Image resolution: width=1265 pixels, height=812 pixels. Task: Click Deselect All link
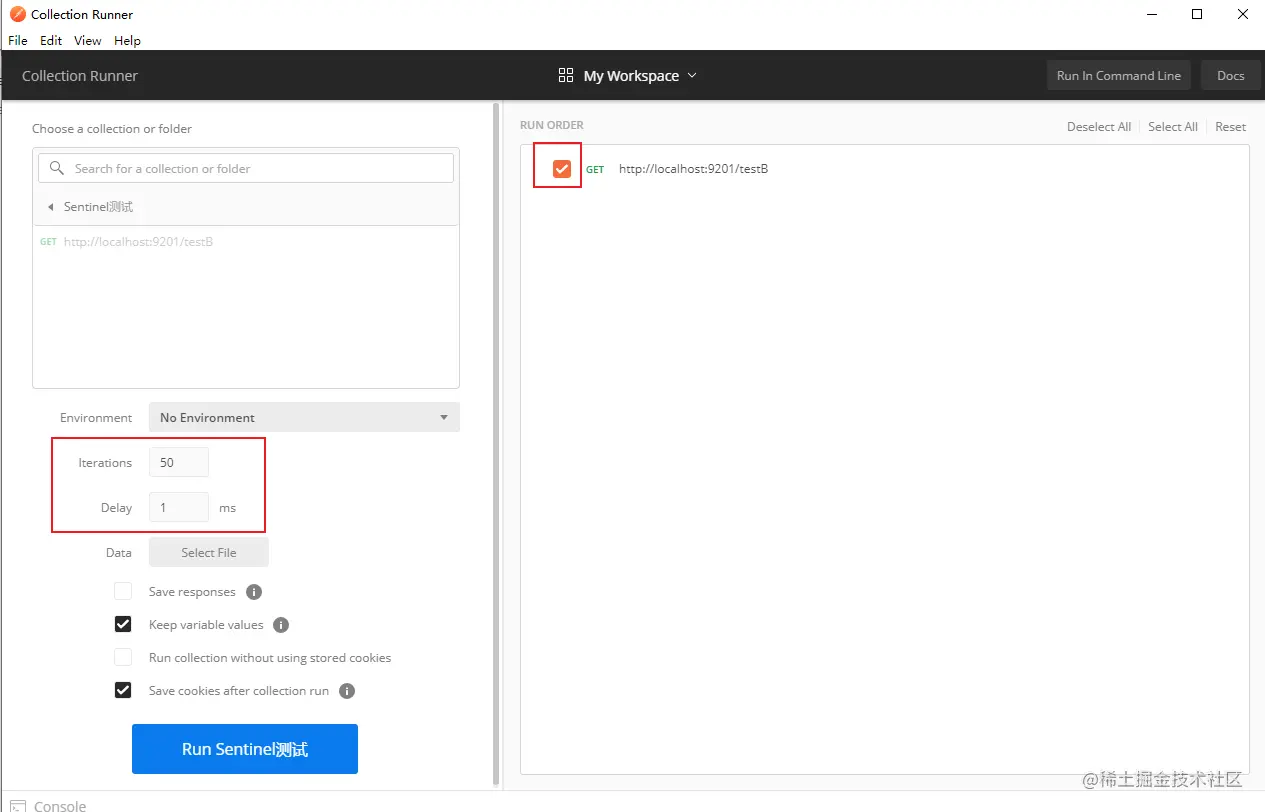(x=1099, y=127)
